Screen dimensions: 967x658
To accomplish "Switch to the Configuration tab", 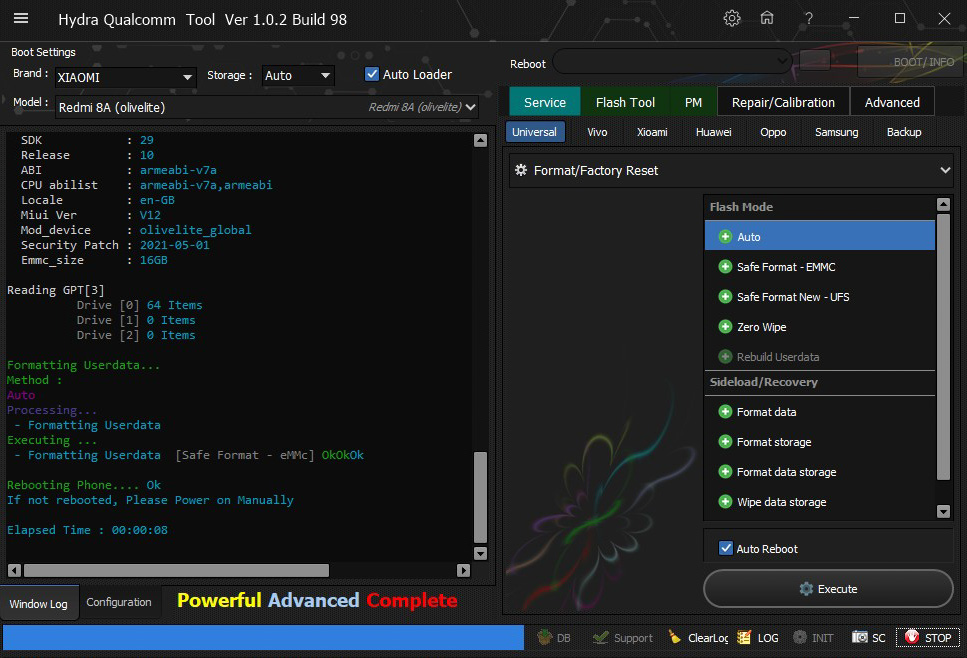I will click(118, 602).
